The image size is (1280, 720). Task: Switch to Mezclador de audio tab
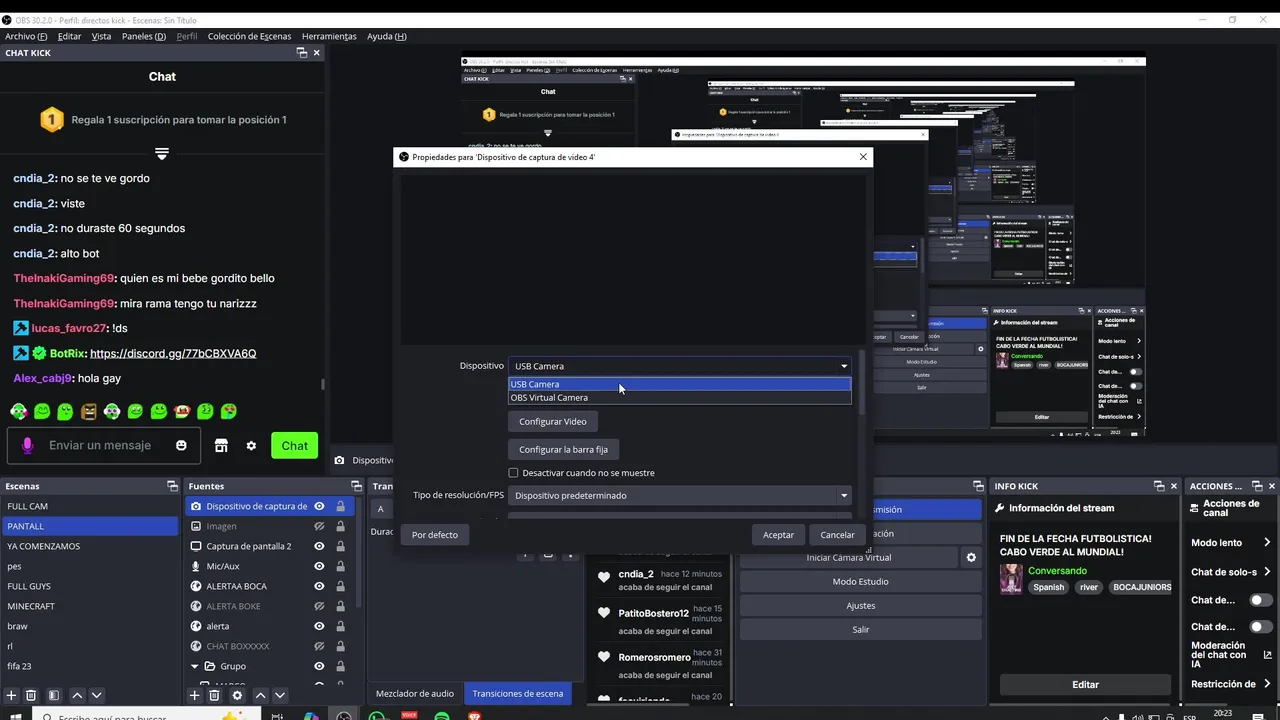click(x=414, y=693)
